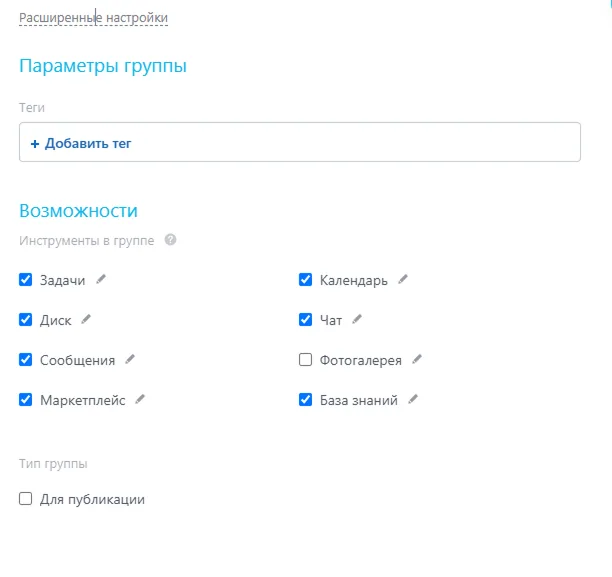Edit Календарь label with pencil icon
This screenshot has height=577, width=612.
(x=403, y=280)
